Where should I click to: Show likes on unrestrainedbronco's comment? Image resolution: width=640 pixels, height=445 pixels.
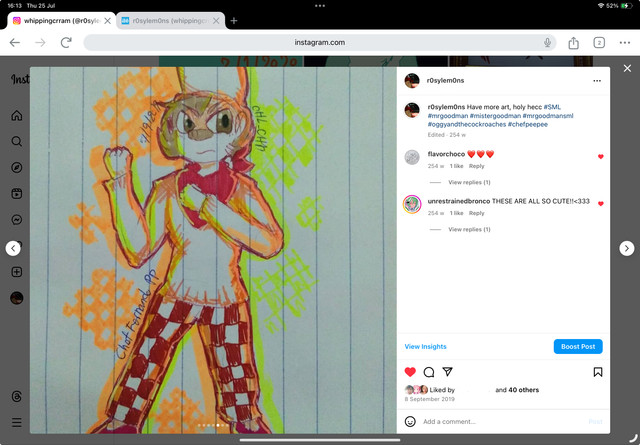tap(456, 213)
